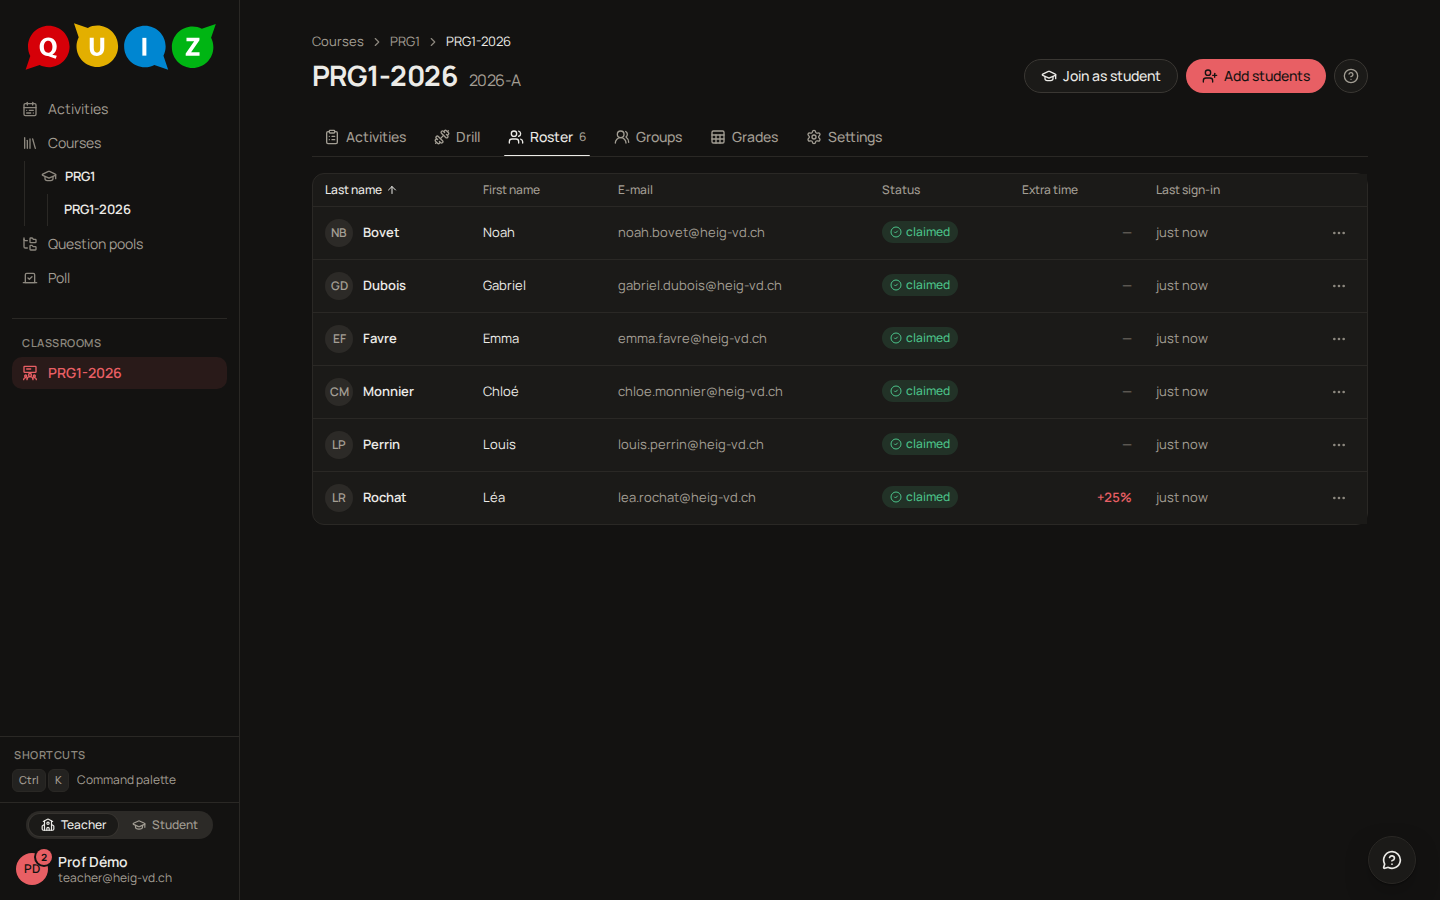Open the support chat bubble icon
Viewport: 1440px width, 900px height.
[1391, 860]
